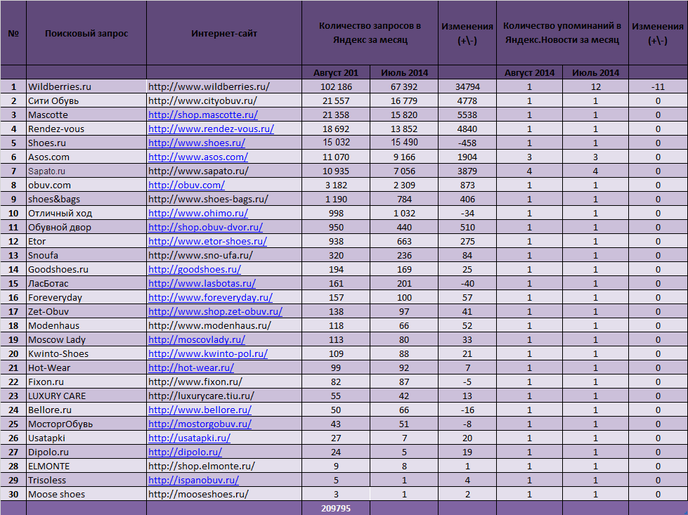The image size is (688, 515).
Task: Select the http://mooseshoes.ru/ cell
Action: [224, 494]
